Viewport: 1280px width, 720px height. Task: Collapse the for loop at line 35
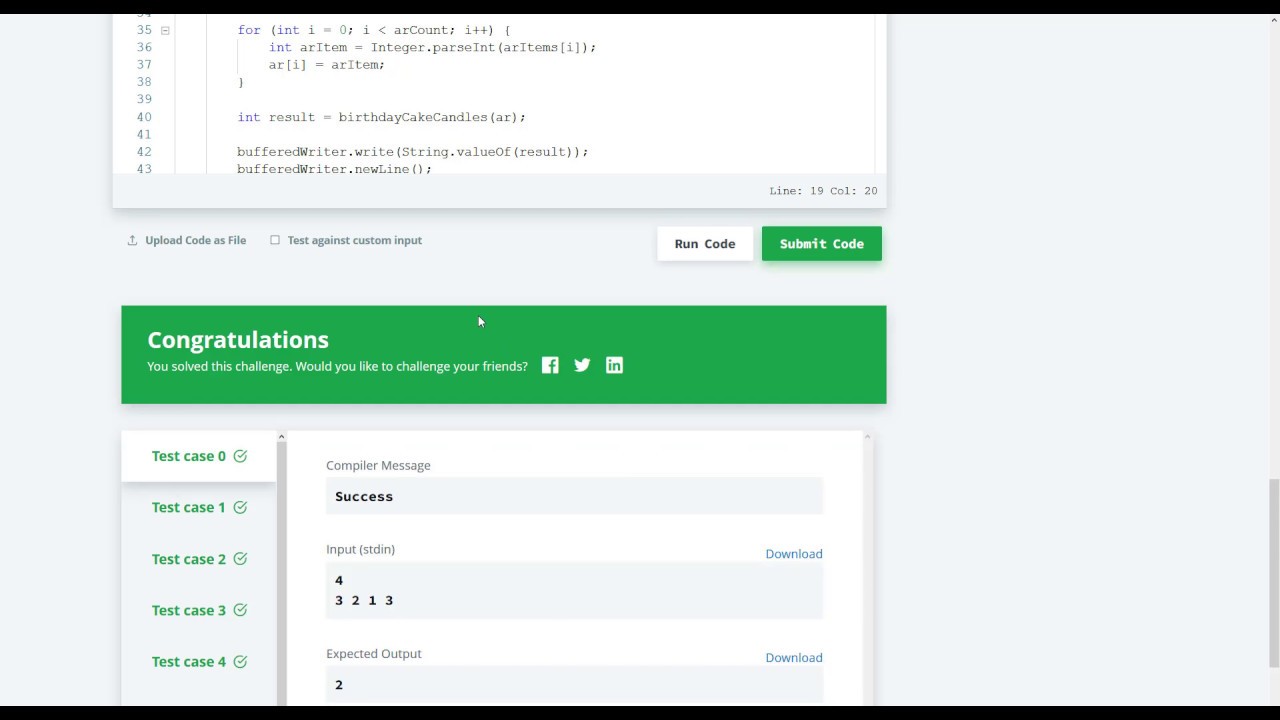click(165, 30)
